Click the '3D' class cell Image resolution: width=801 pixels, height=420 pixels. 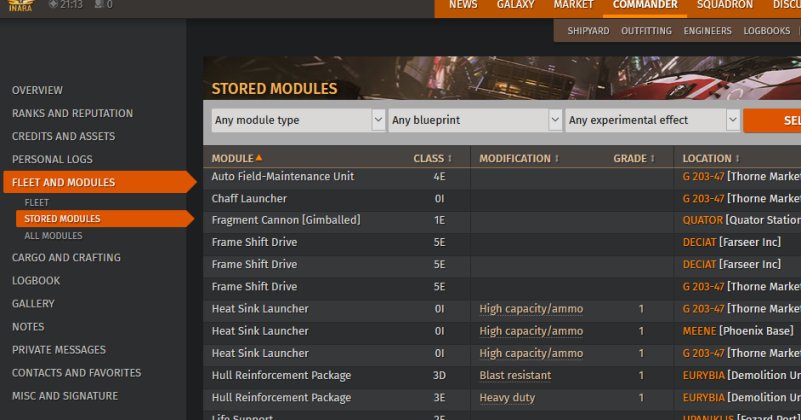coord(439,376)
